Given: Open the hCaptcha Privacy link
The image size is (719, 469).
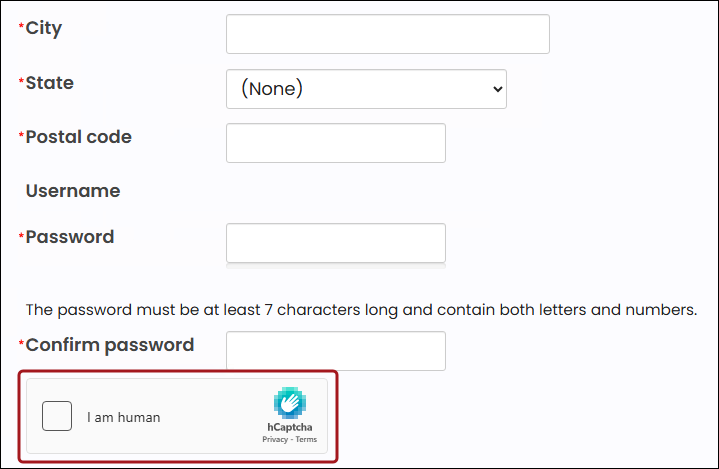Looking at the screenshot, I should click(x=274, y=439).
